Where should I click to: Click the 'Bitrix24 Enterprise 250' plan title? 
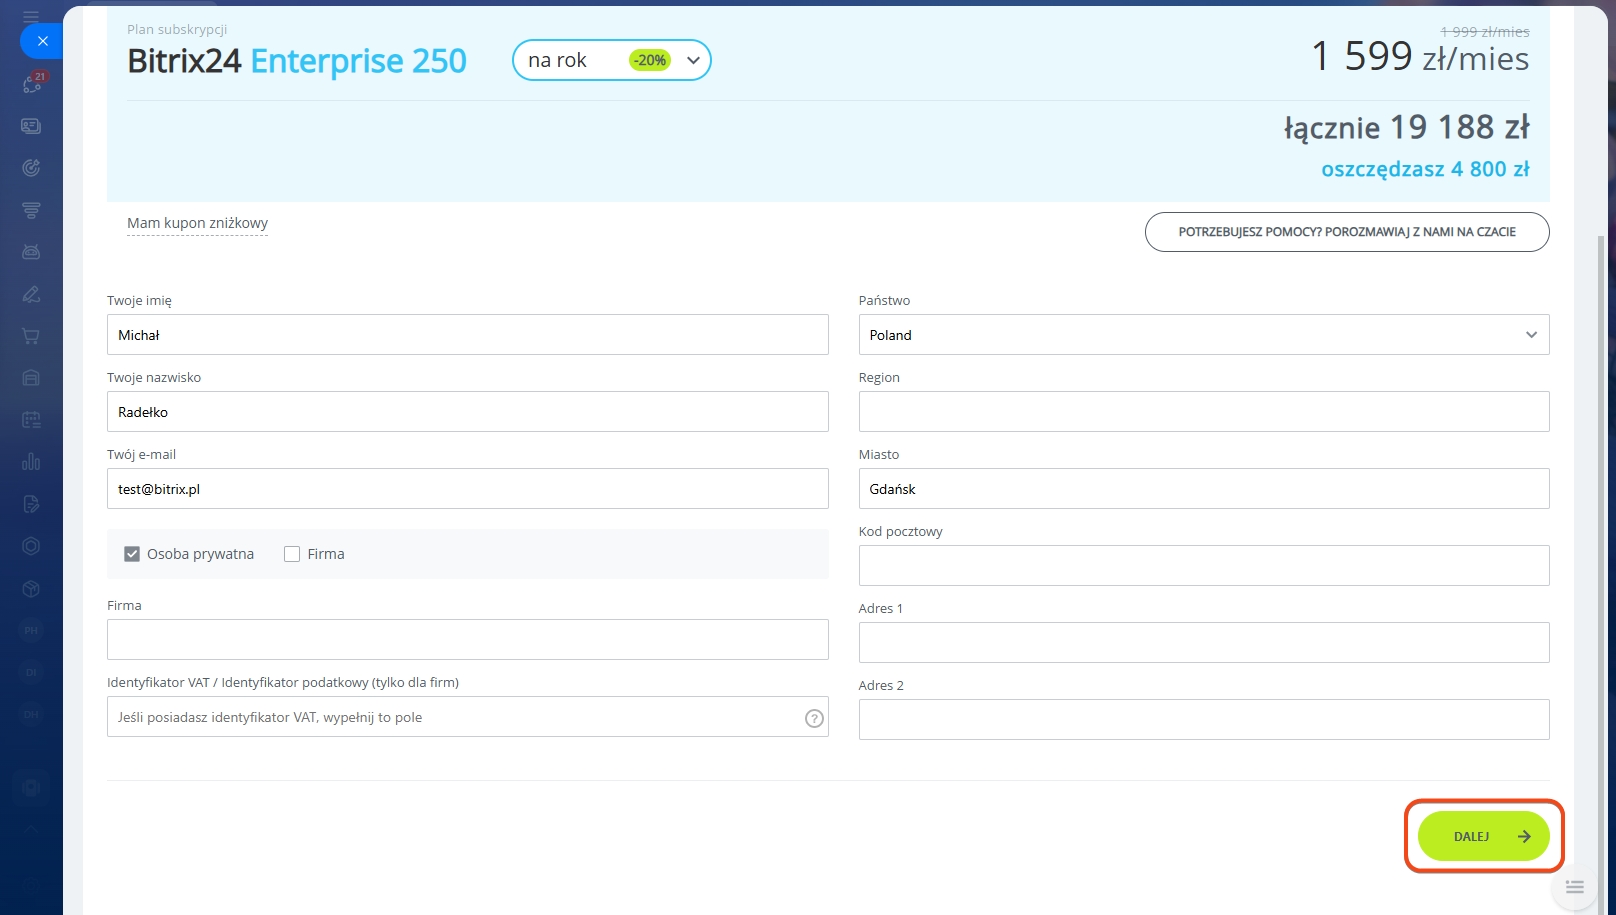pyautogui.click(x=297, y=61)
